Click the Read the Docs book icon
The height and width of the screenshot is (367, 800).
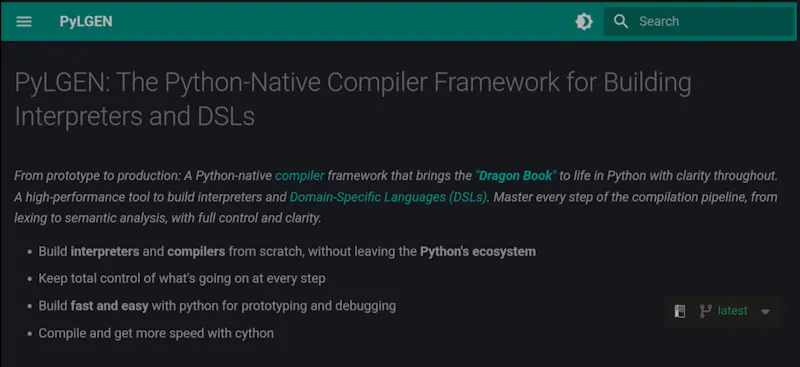coord(680,311)
